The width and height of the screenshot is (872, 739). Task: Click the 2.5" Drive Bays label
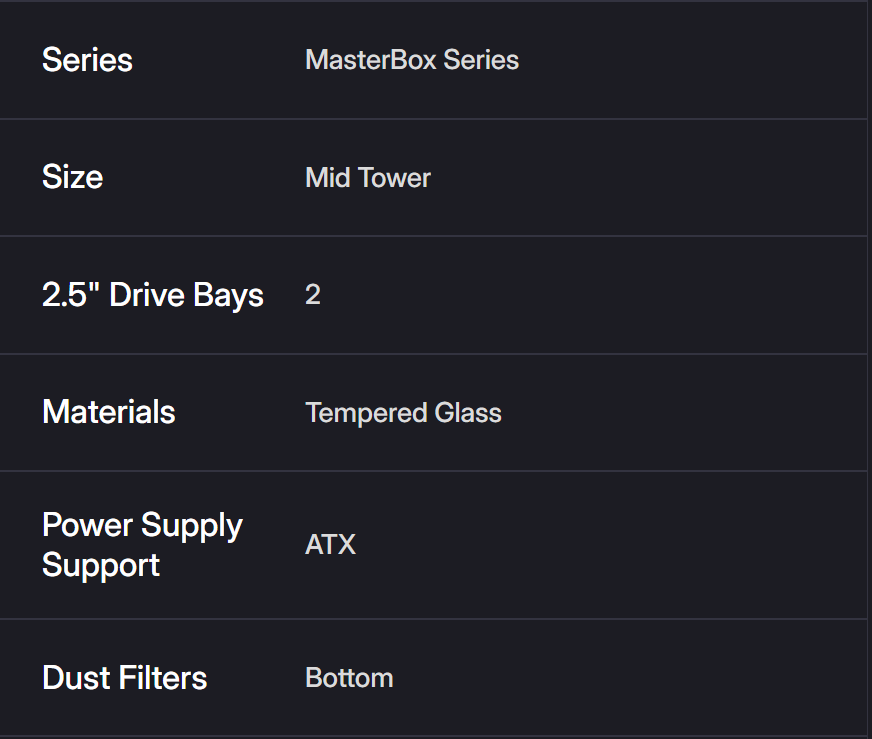(x=152, y=295)
